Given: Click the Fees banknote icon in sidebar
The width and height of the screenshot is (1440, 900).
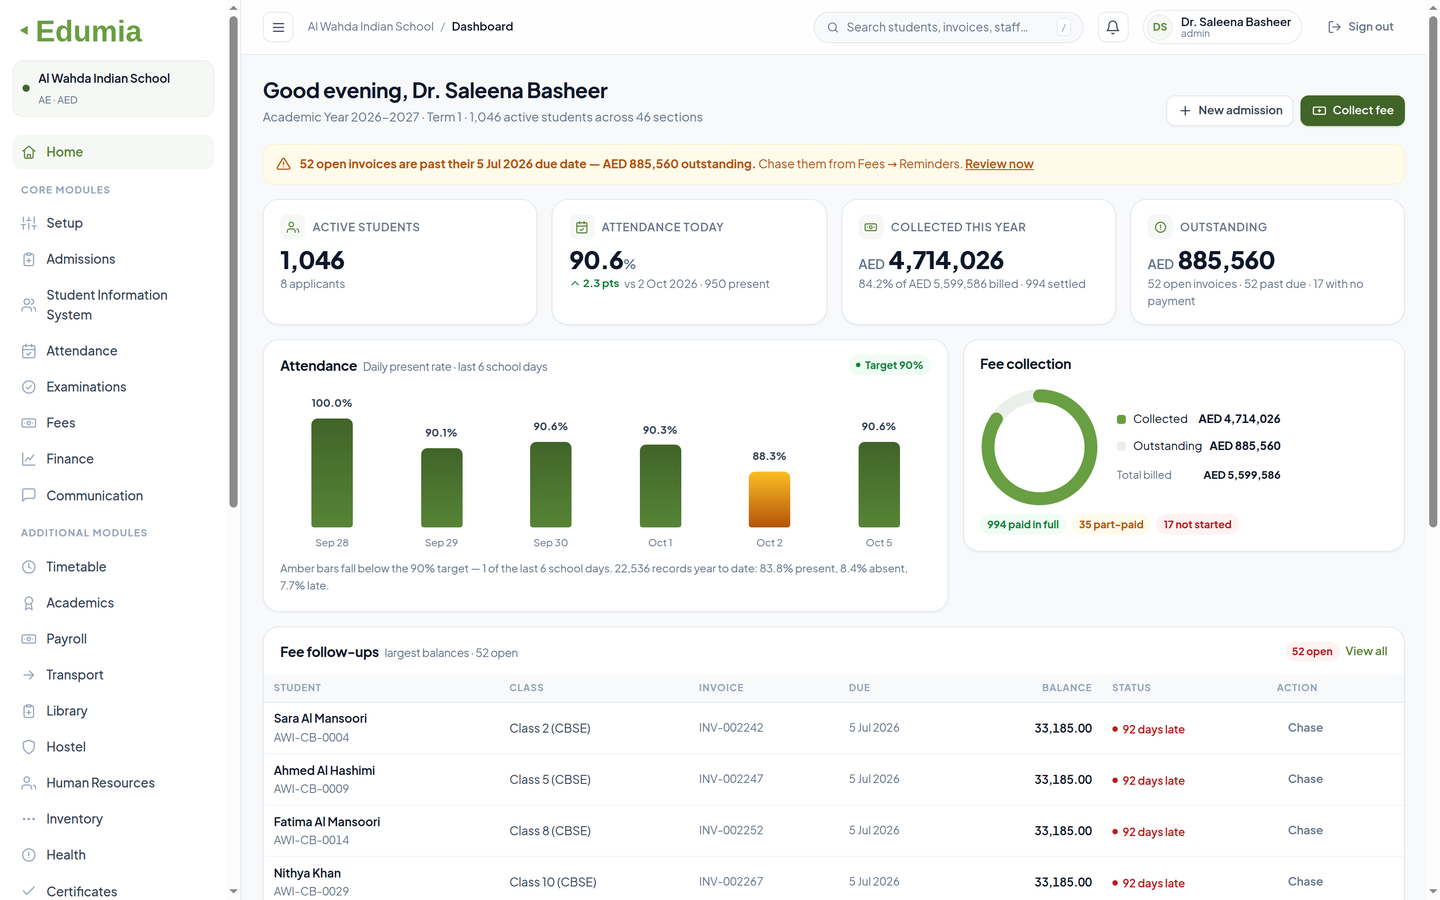Looking at the screenshot, I should 29,423.
